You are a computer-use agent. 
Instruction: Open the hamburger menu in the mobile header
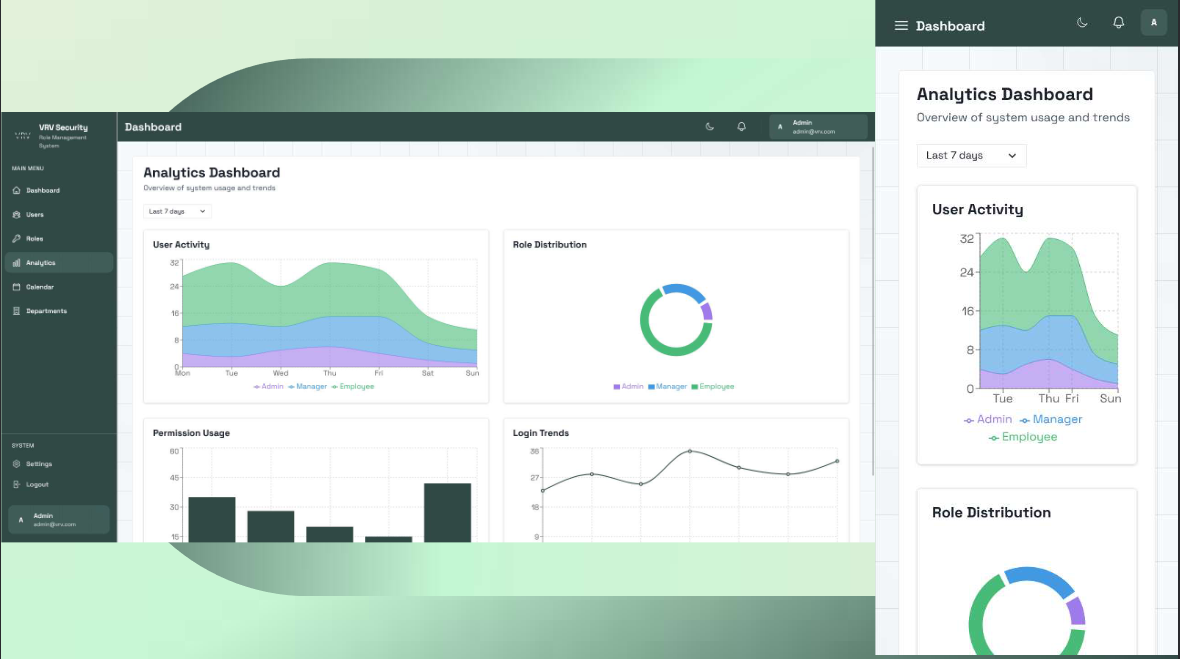[x=901, y=25]
